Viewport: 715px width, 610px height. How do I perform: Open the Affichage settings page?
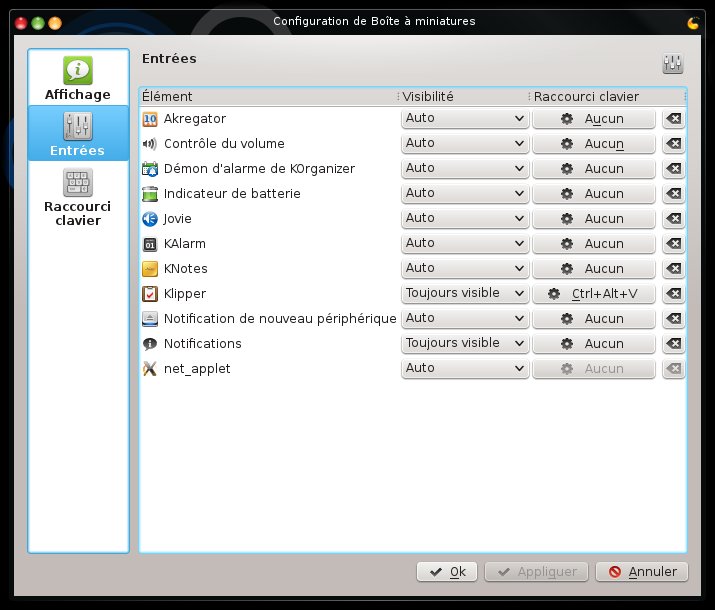pos(78,78)
